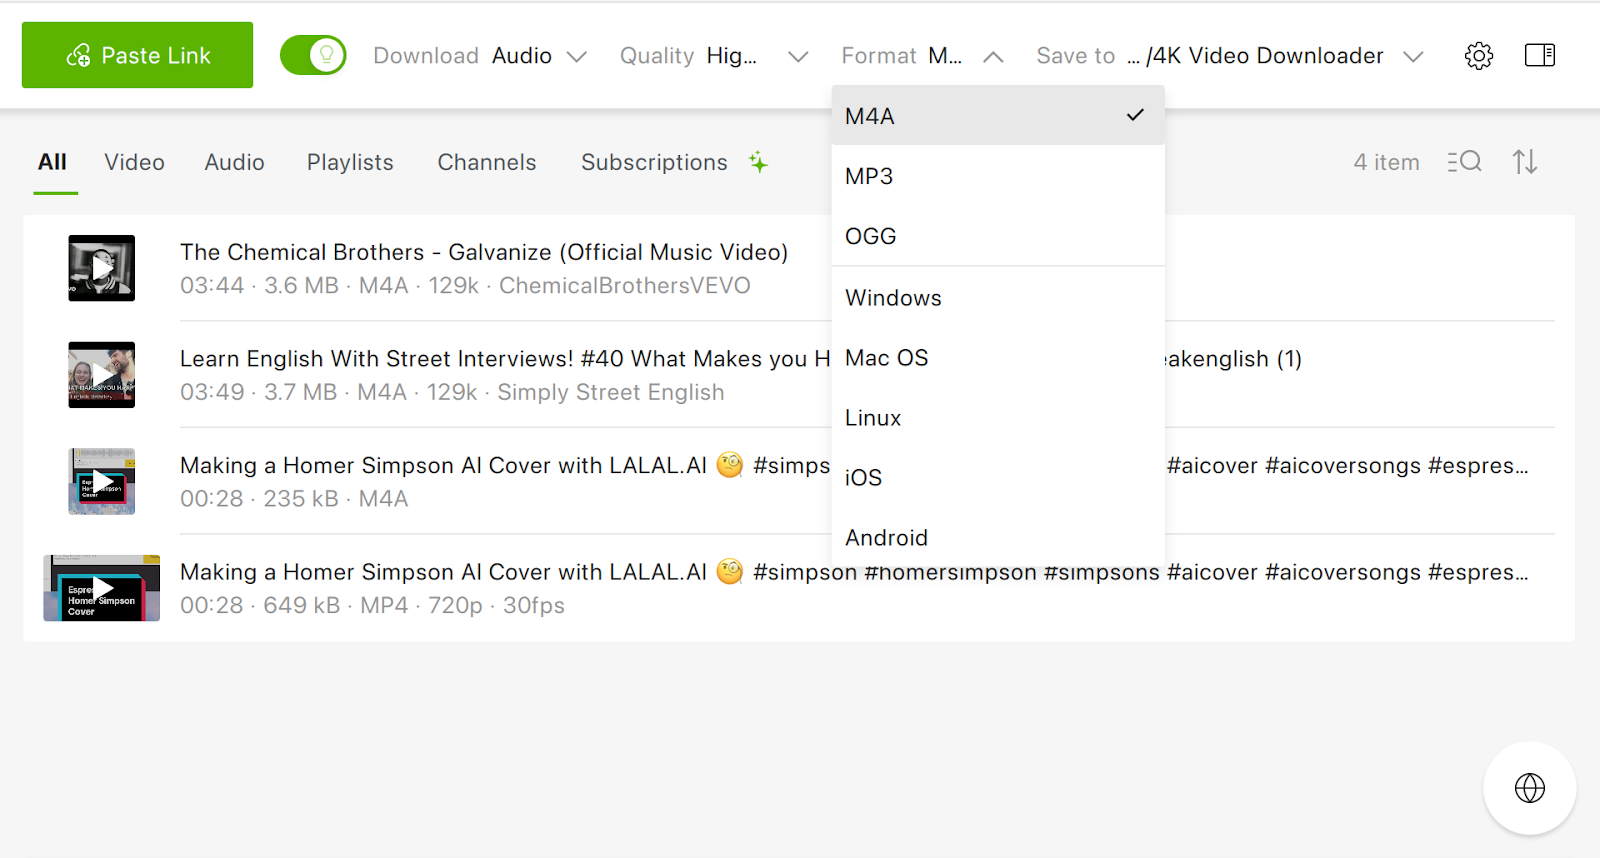Click the '03:49 · 3.7 MB · M4A' details line
This screenshot has width=1600, height=858.
452,392
